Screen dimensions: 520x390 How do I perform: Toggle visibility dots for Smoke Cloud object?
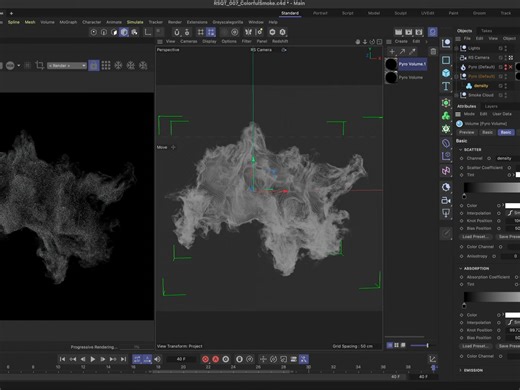(506, 95)
